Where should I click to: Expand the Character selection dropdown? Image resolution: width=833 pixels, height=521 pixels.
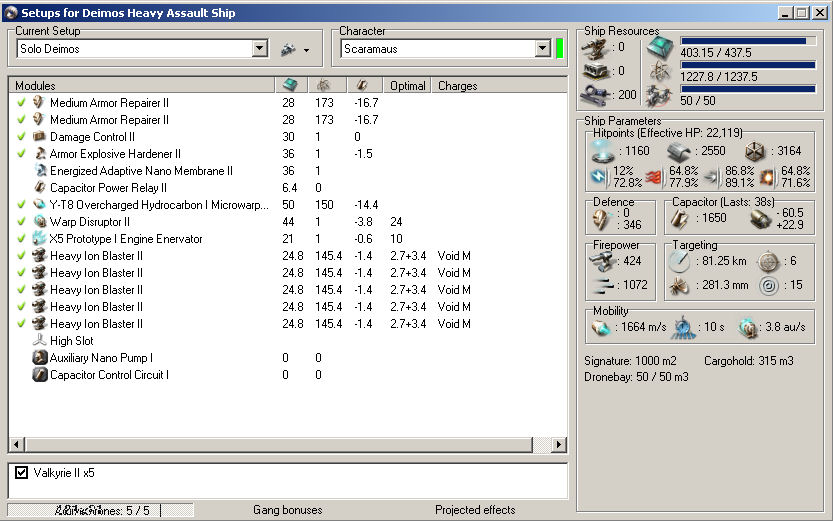543,49
